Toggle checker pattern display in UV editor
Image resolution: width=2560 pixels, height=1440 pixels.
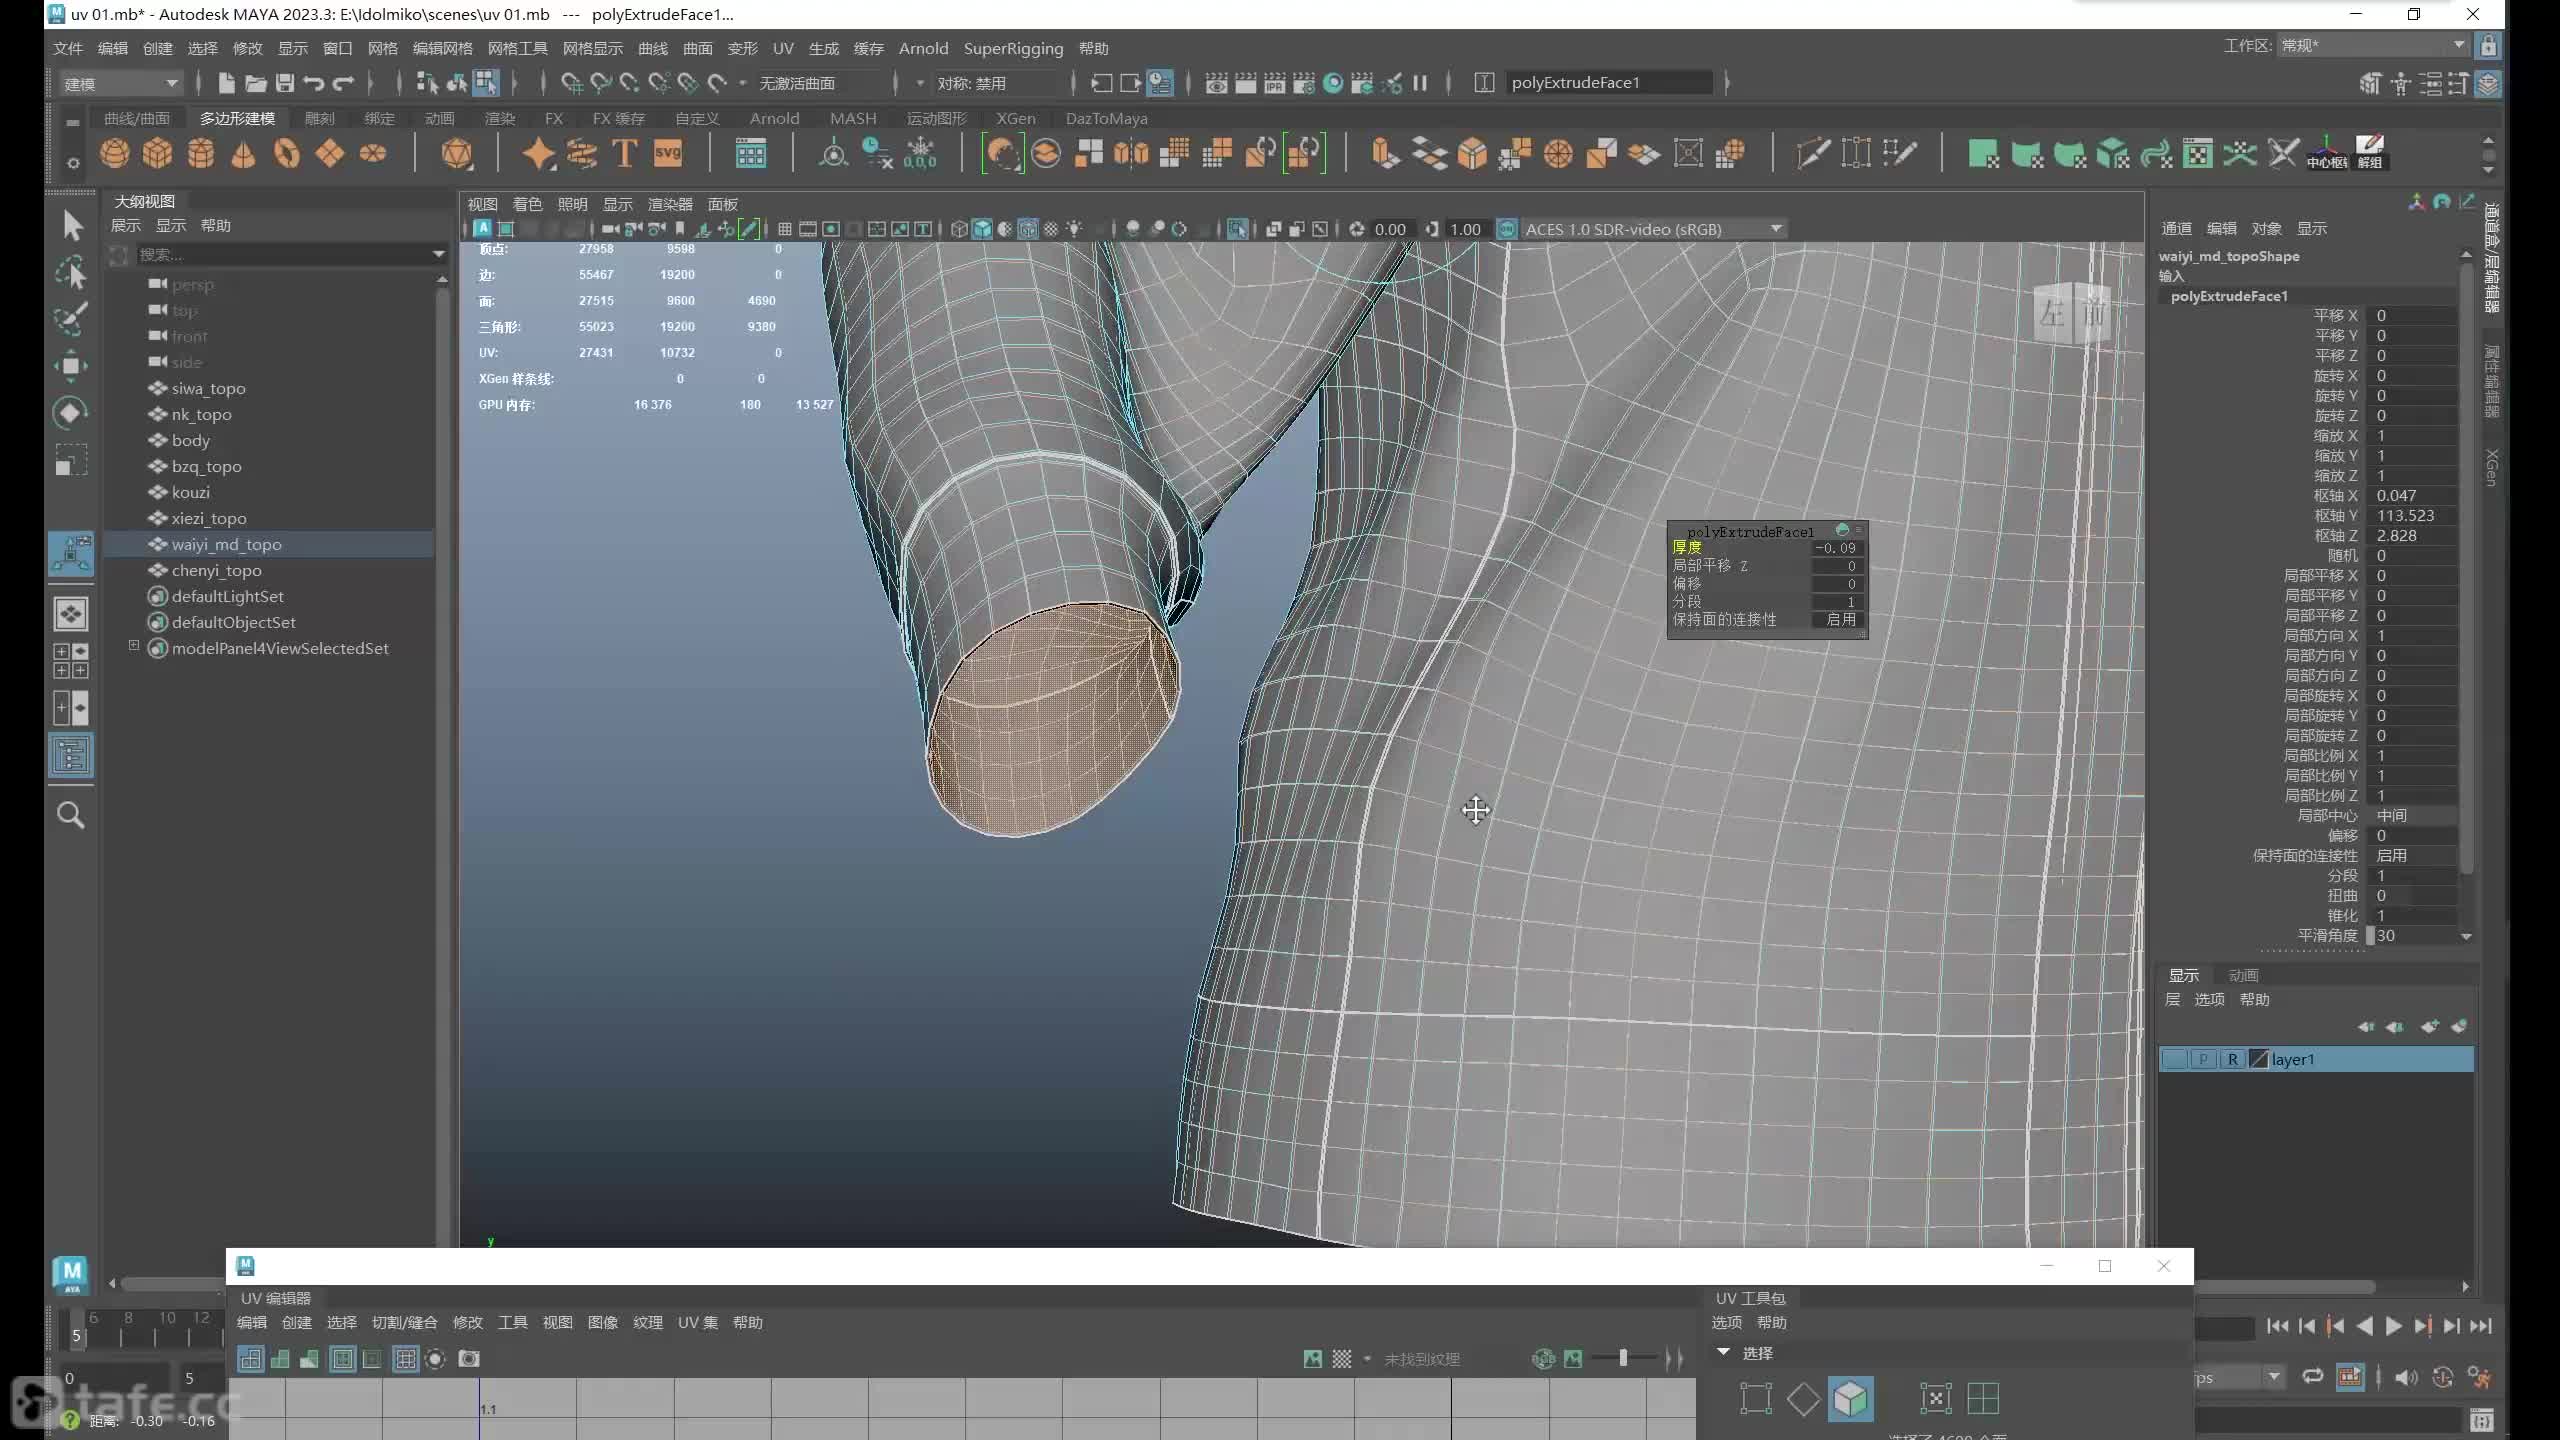point(1341,1359)
